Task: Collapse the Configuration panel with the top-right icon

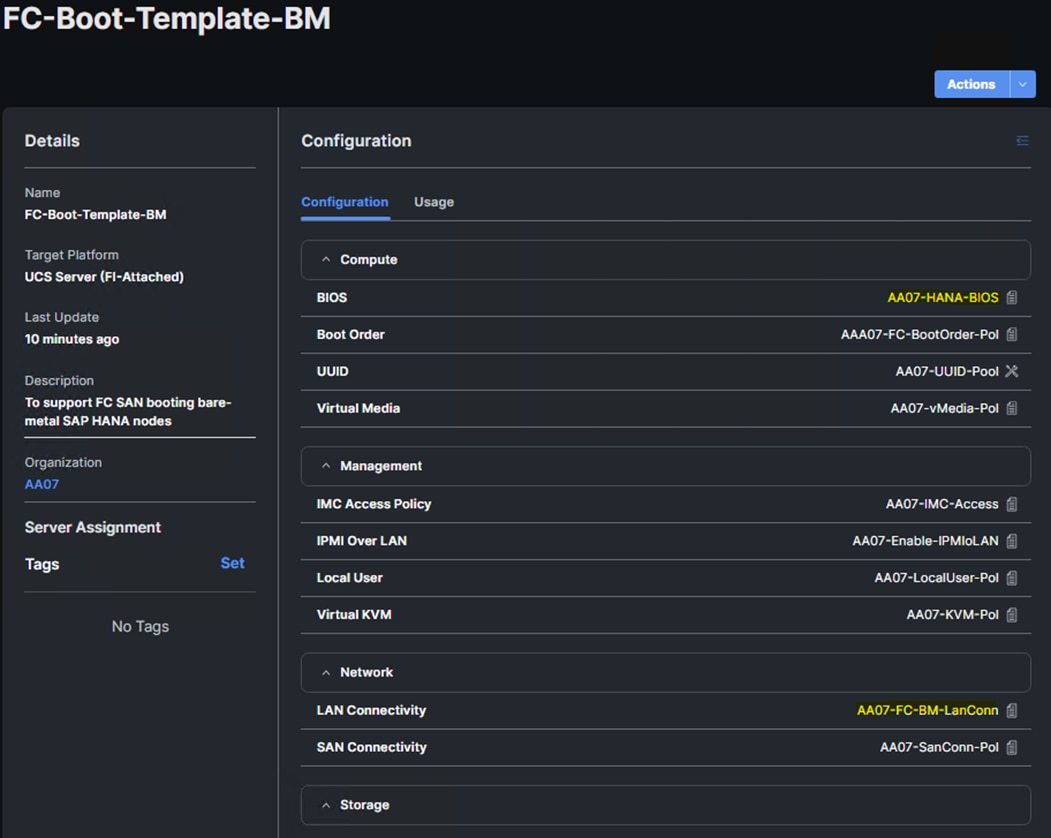Action: pos(1022,140)
